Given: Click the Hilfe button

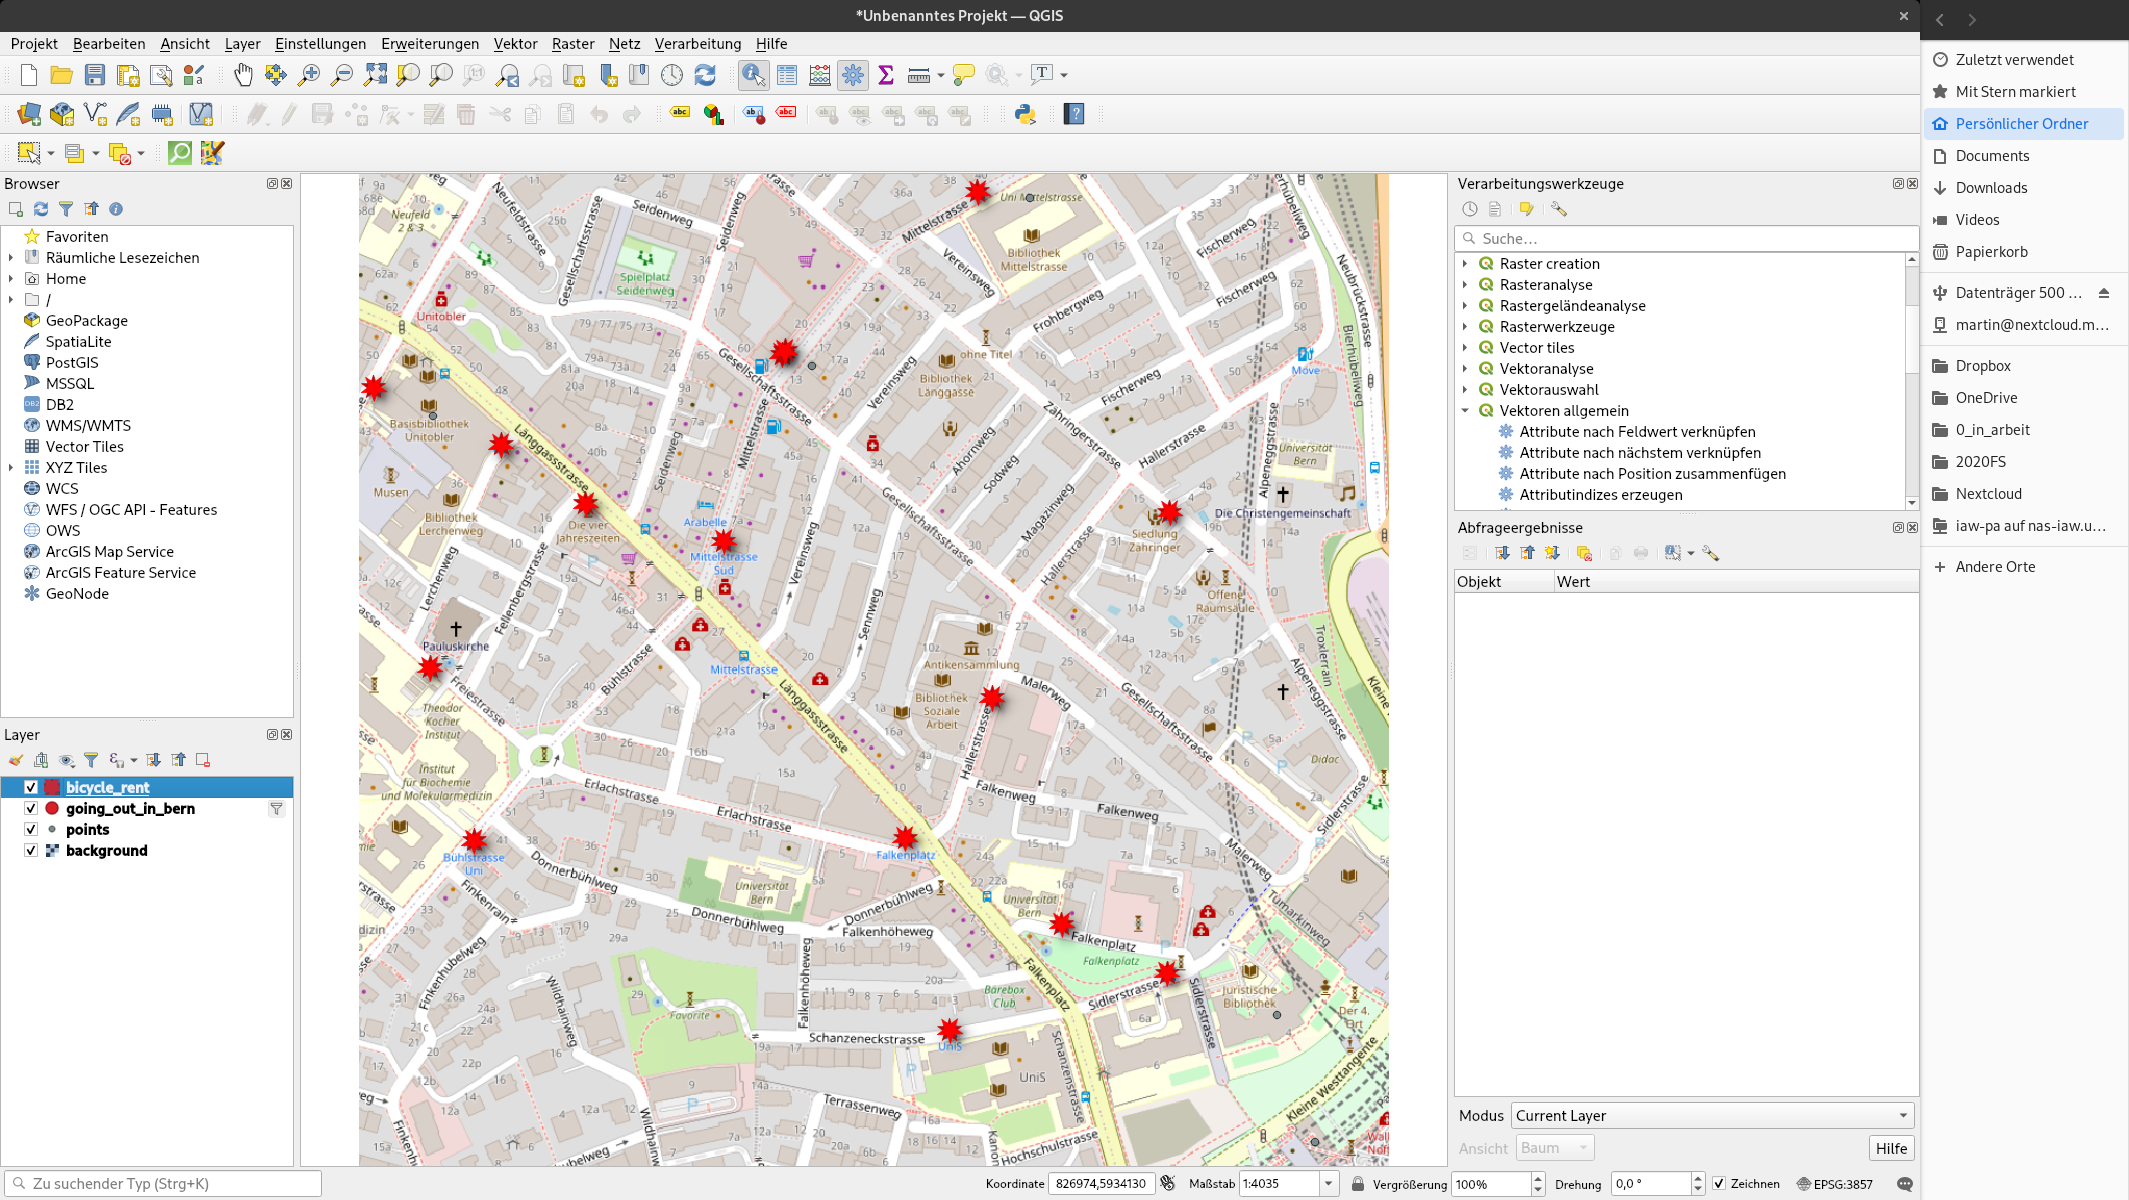Looking at the screenshot, I should click(1890, 1149).
